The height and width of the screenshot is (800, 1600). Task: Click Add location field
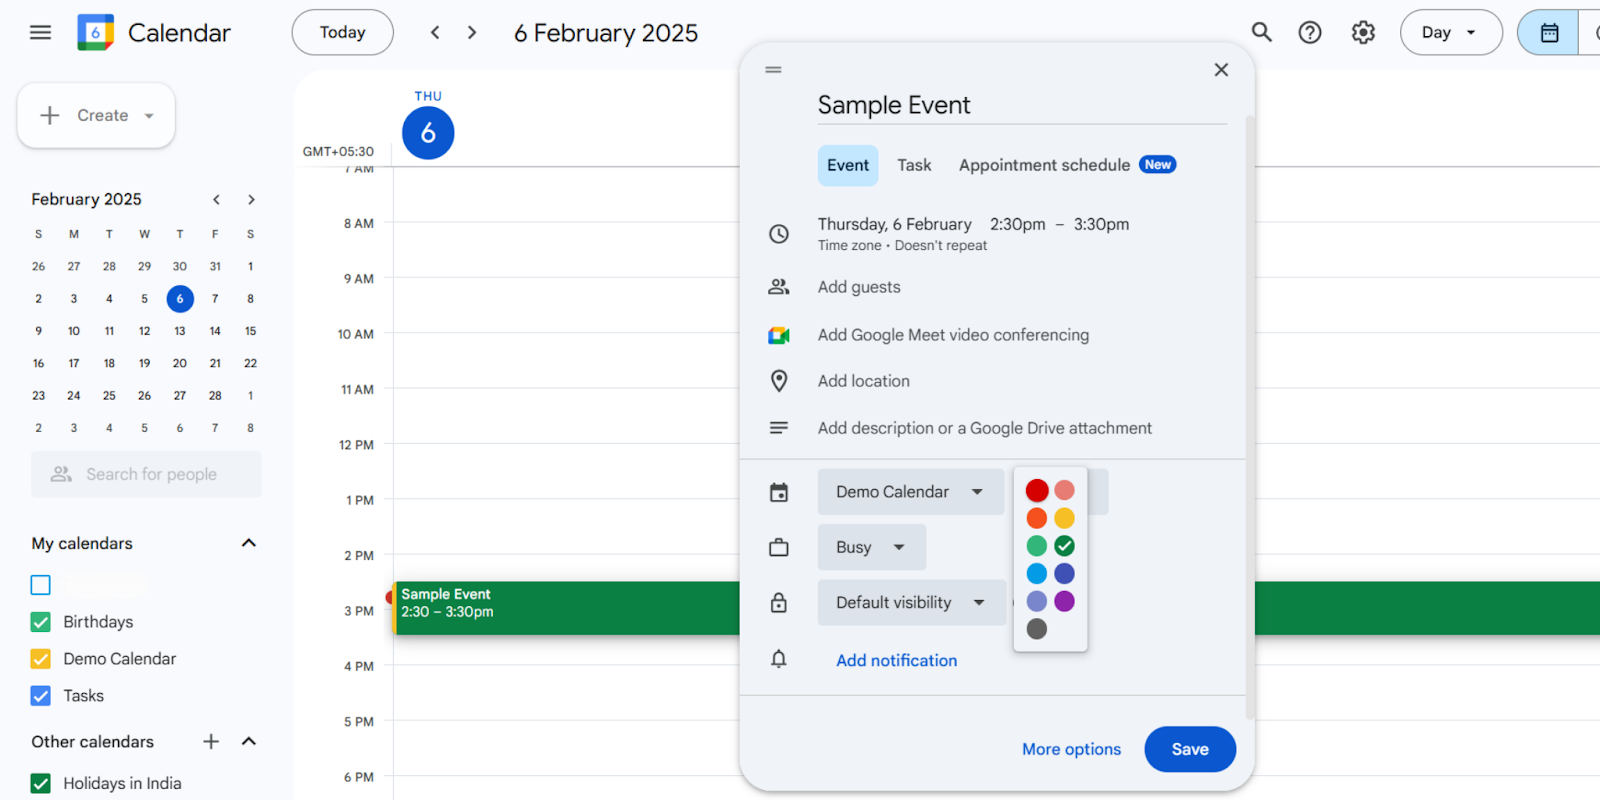864,381
